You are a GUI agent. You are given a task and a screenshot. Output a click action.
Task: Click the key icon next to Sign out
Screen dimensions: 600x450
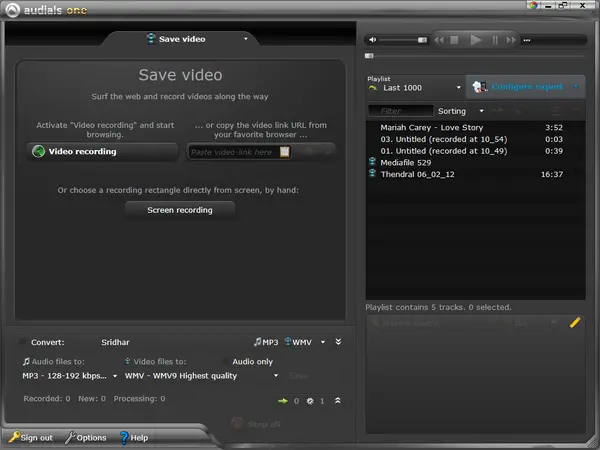[14, 437]
